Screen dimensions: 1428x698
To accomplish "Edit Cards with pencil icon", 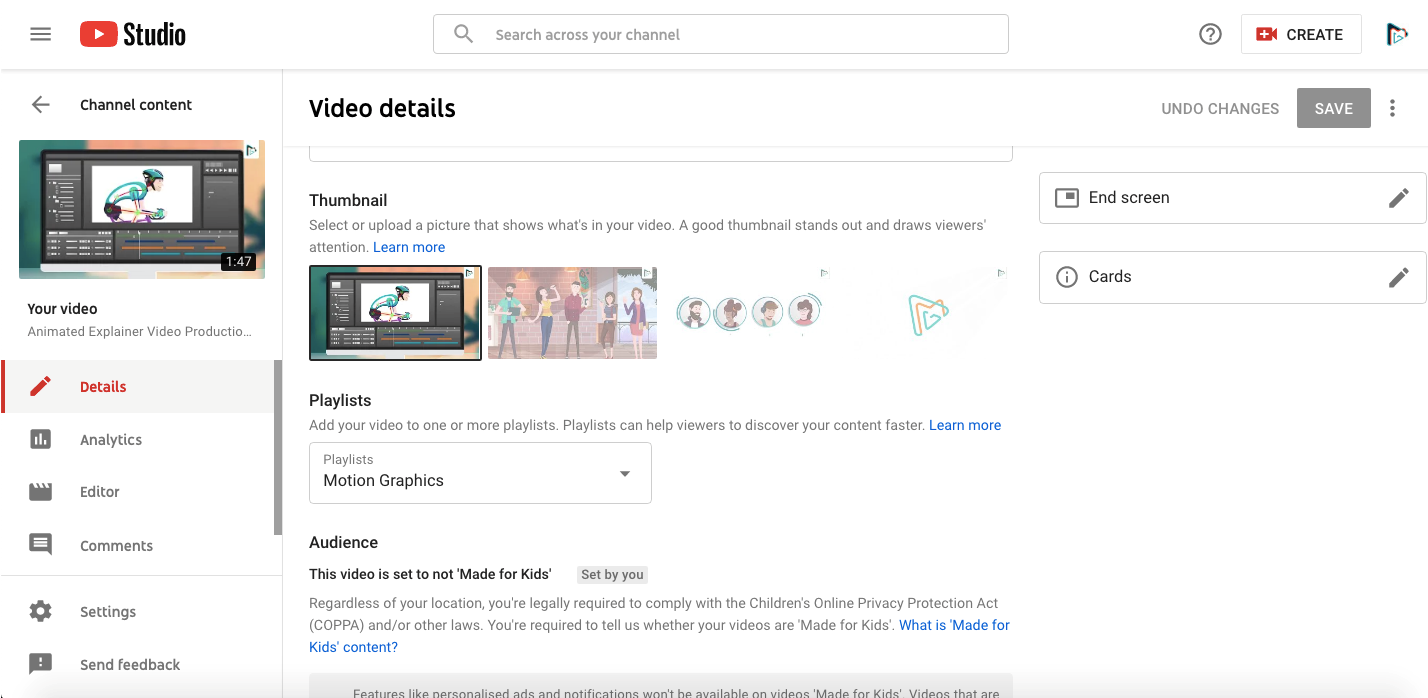I will tap(1399, 277).
